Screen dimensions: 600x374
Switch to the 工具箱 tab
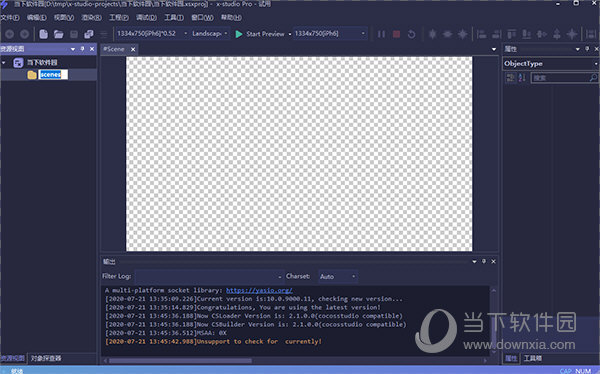533,358
